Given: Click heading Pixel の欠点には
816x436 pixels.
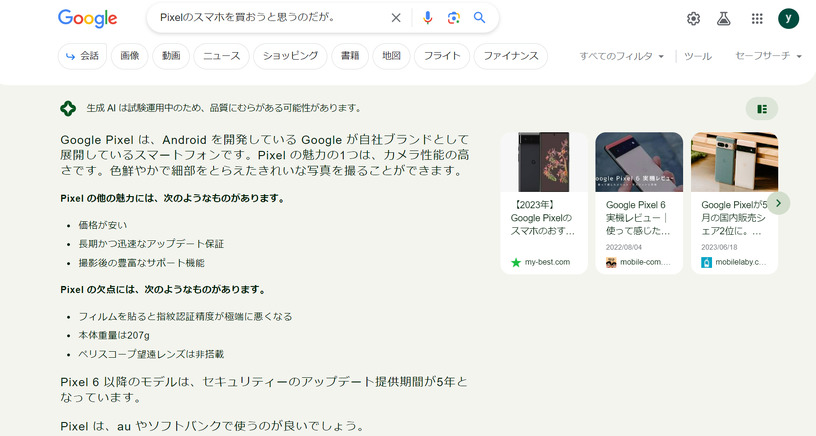Looking at the screenshot, I should [x=163, y=289].
